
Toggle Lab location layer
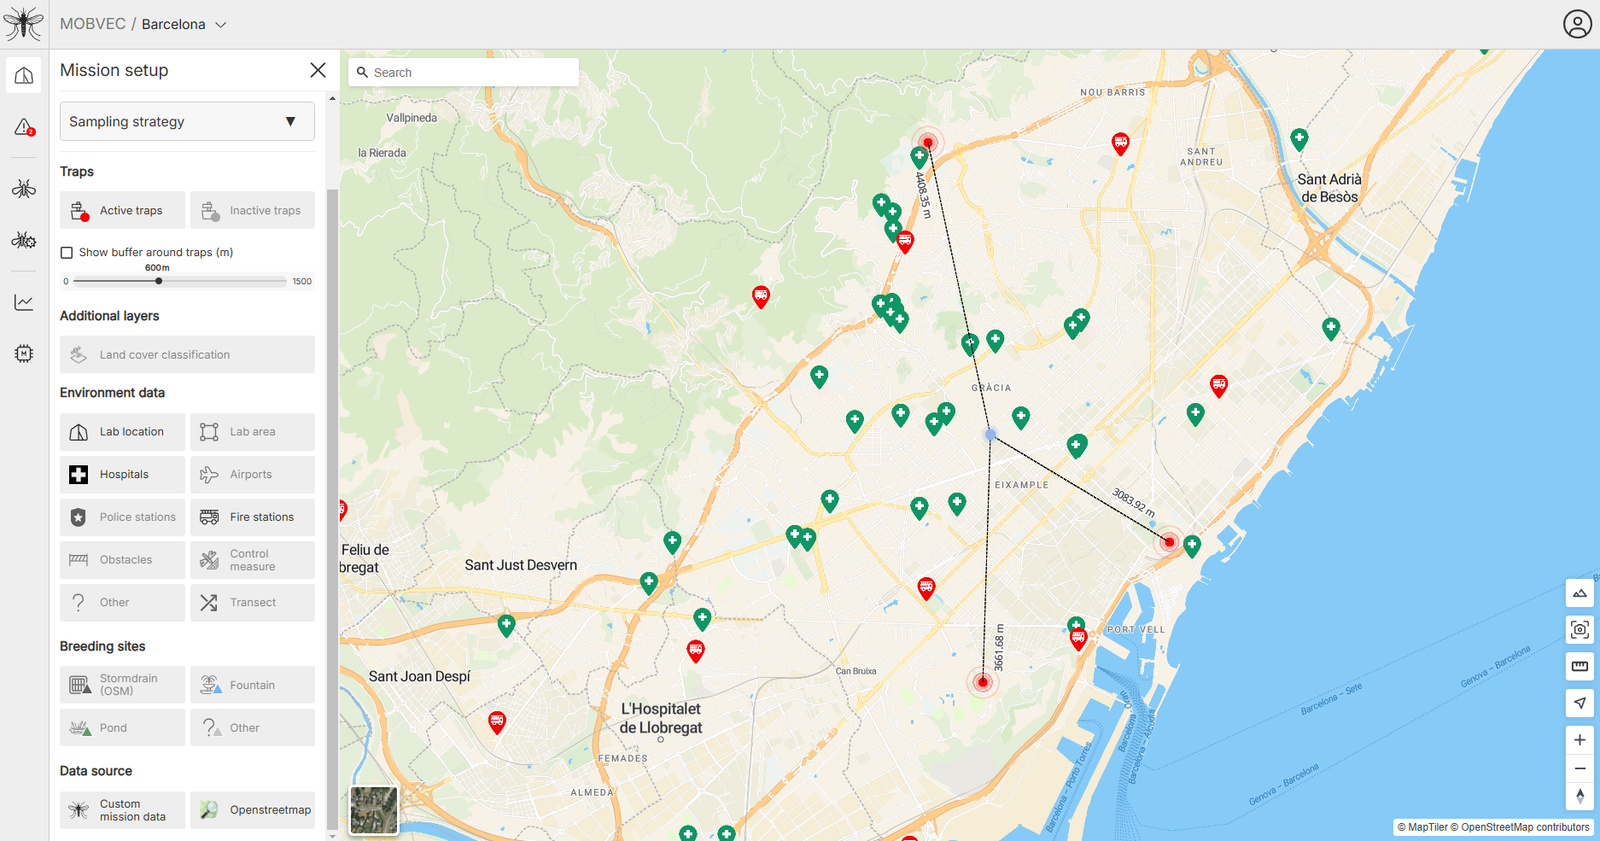click(x=122, y=432)
